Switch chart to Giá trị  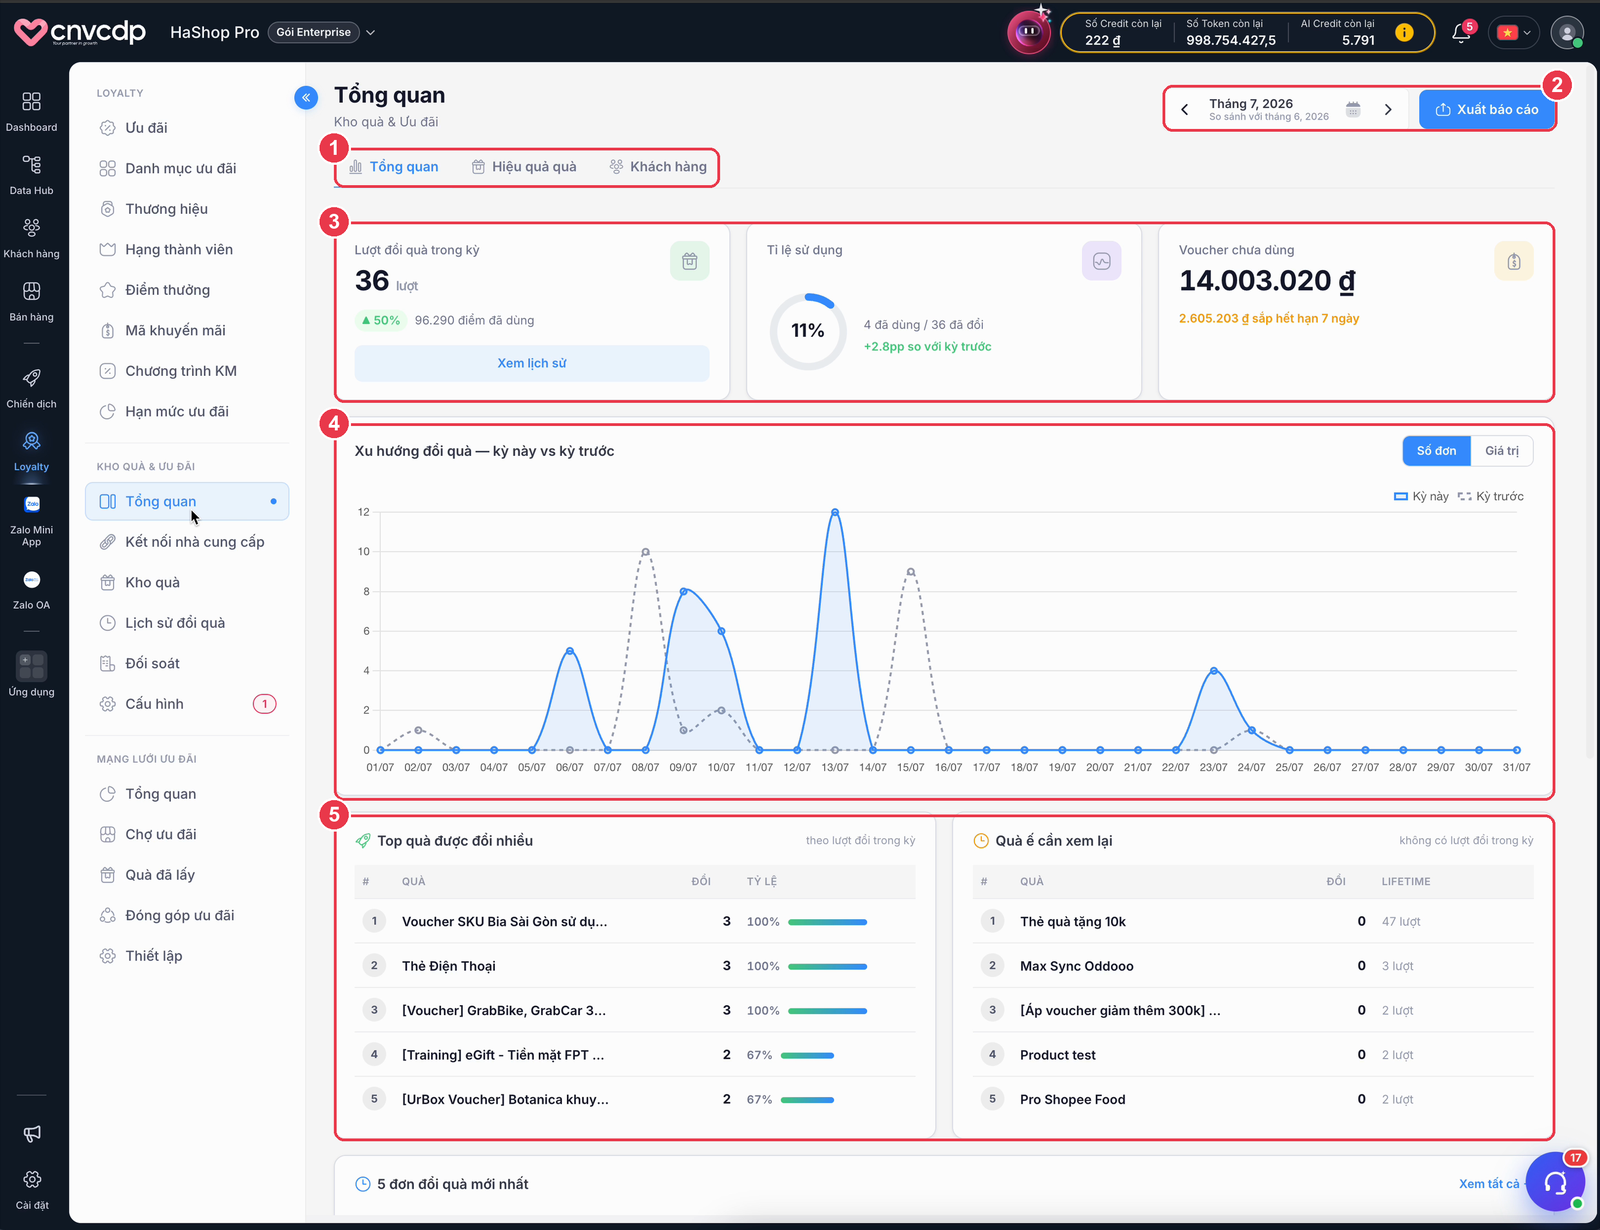1501,451
